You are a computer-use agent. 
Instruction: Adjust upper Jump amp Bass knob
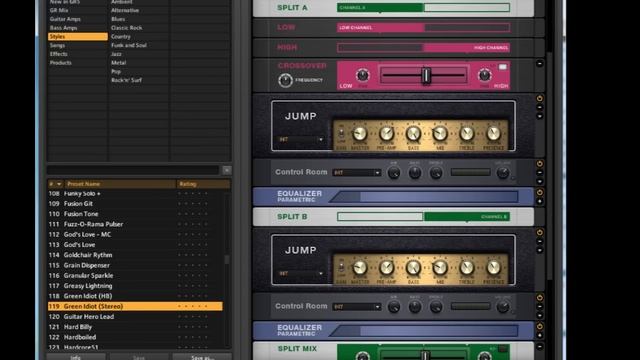(x=413, y=133)
